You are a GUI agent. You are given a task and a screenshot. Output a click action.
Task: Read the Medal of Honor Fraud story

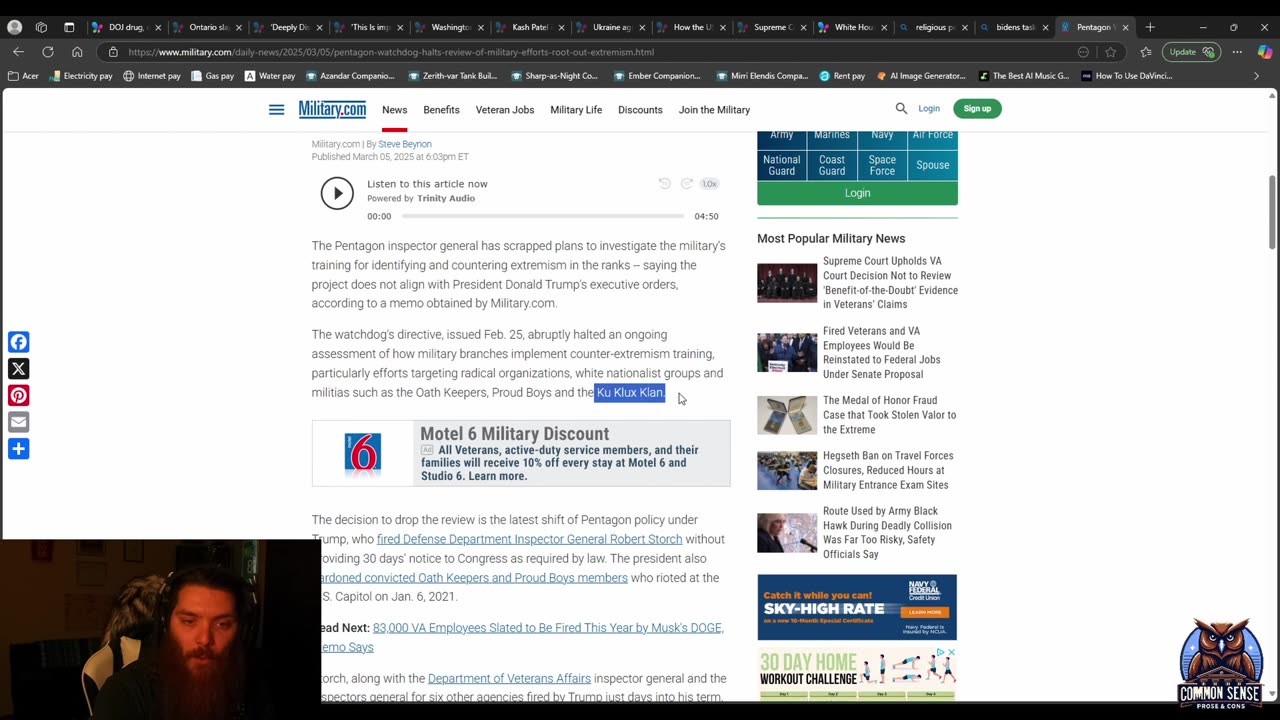[889, 415]
